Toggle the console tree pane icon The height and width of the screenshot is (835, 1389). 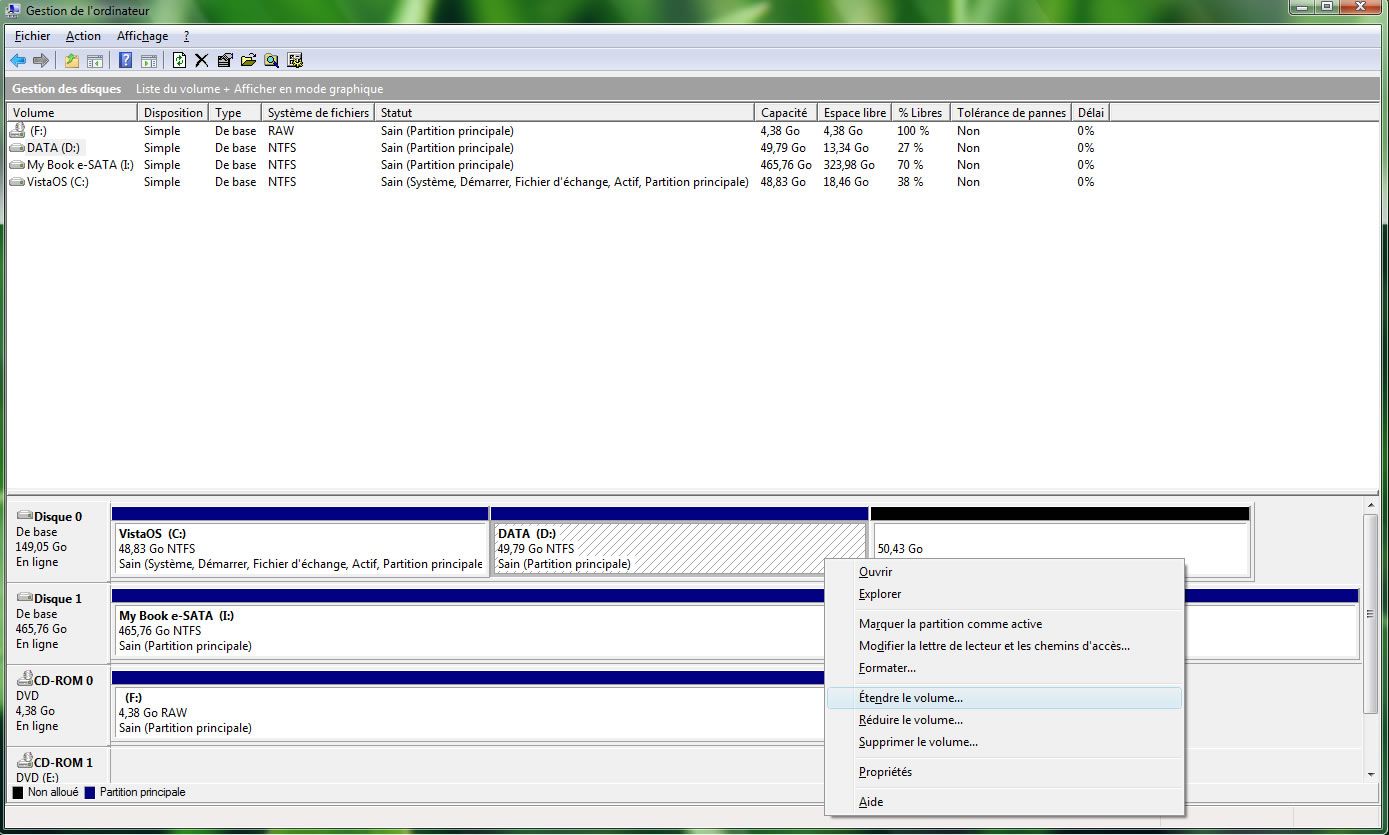click(x=95, y=60)
